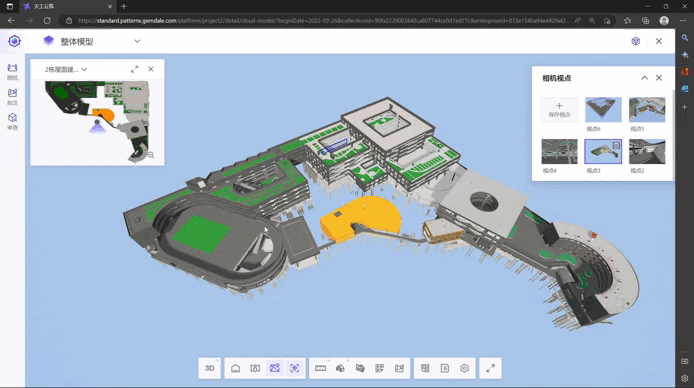
Task: Add a tool with Edge sidebar plus icon
Action: pyautogui.click(x=685, y=107)
